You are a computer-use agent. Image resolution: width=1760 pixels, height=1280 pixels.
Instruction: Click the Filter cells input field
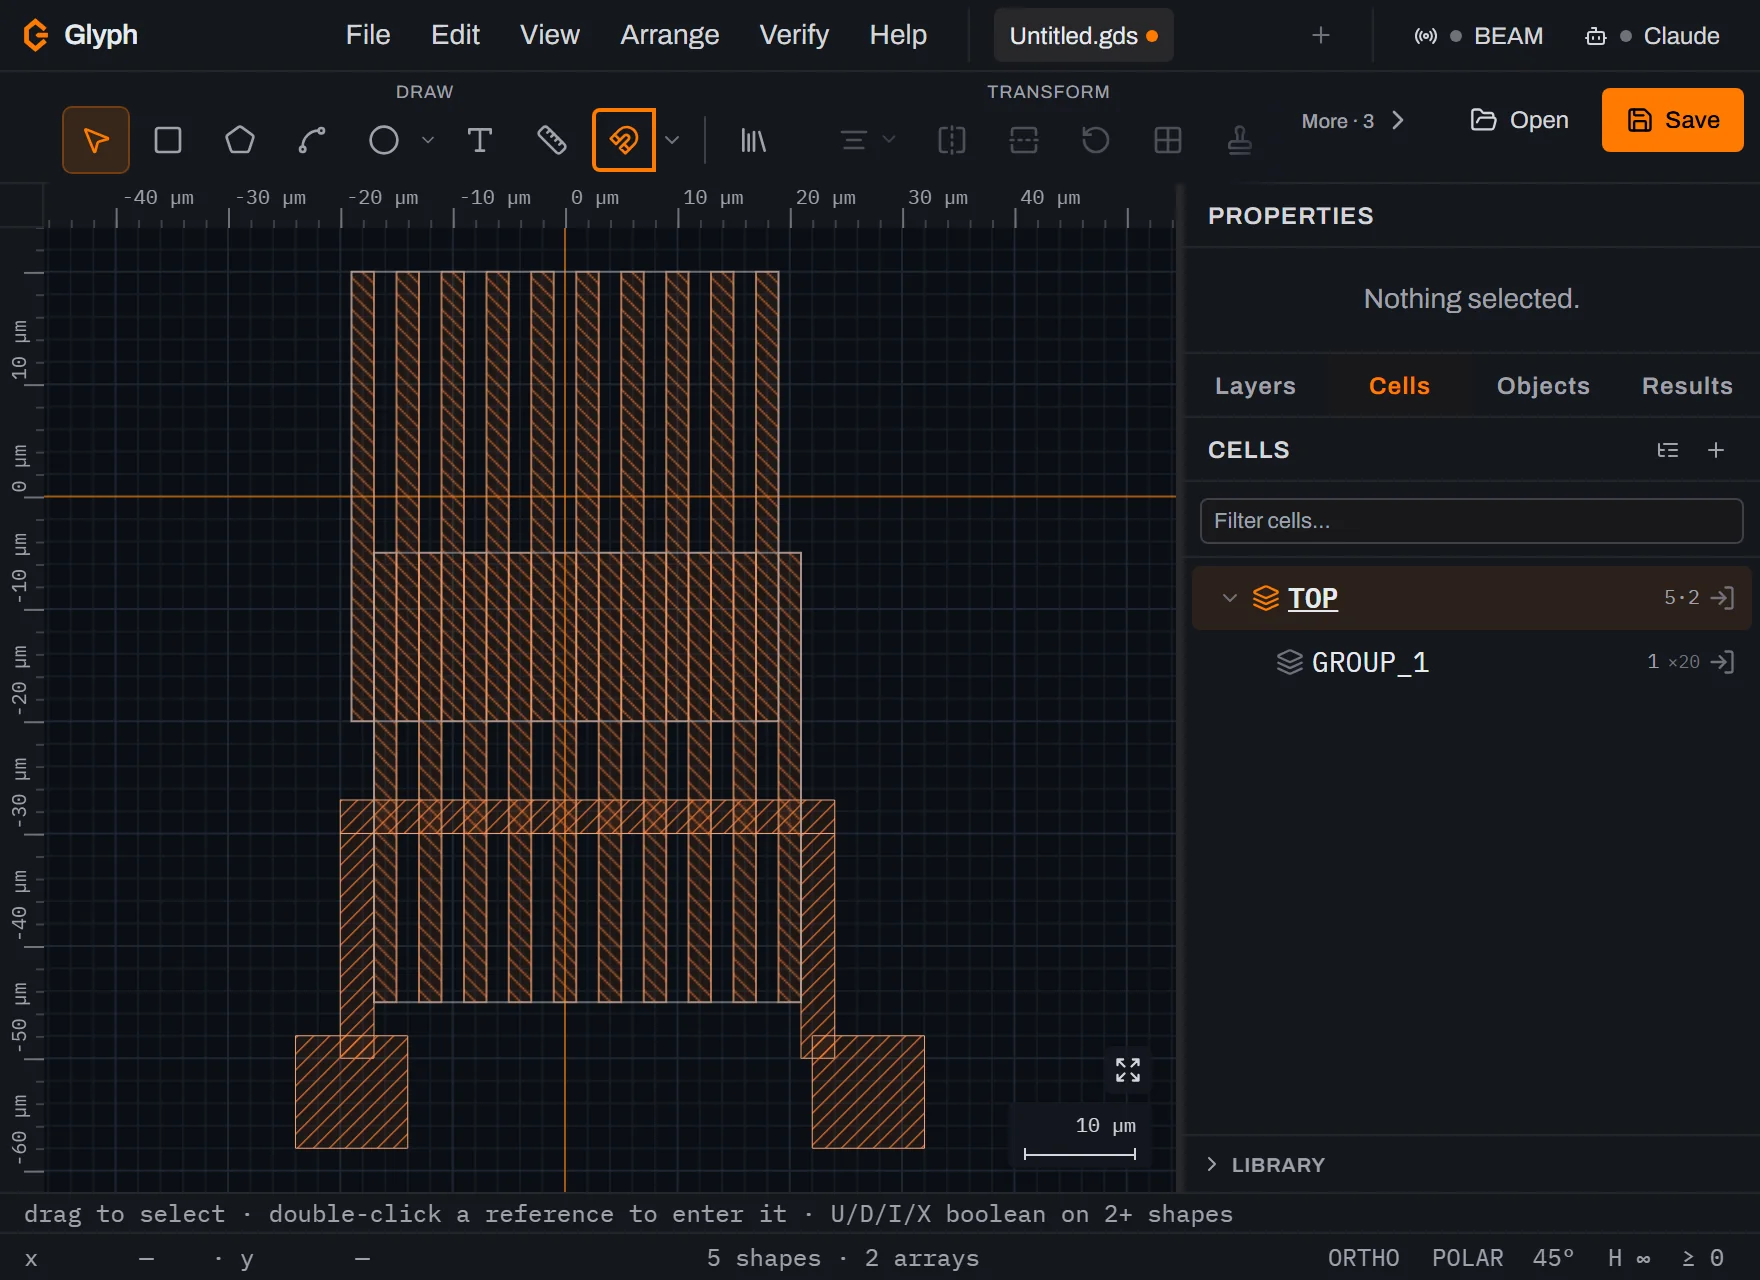coord(1472,521)
